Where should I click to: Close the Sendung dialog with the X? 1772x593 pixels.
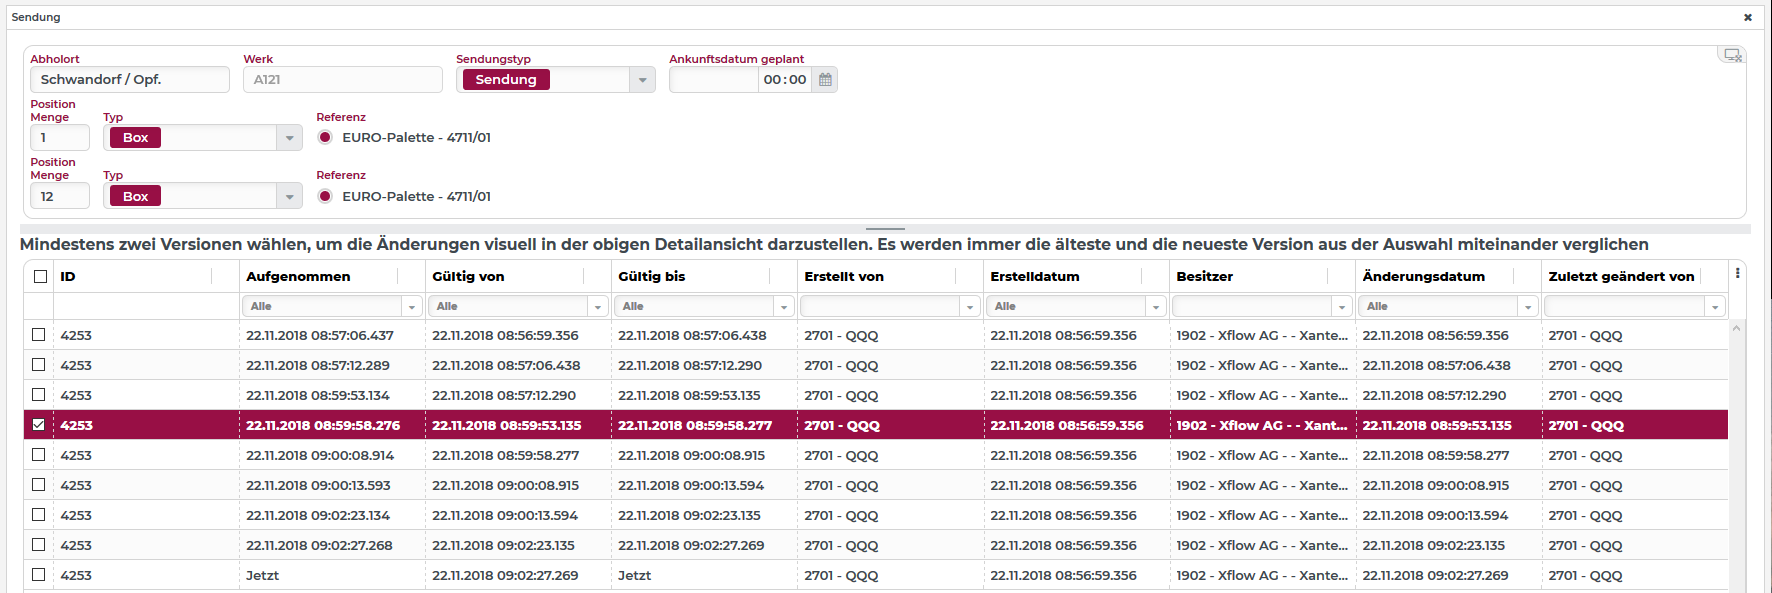click(x=1747, y=17)
